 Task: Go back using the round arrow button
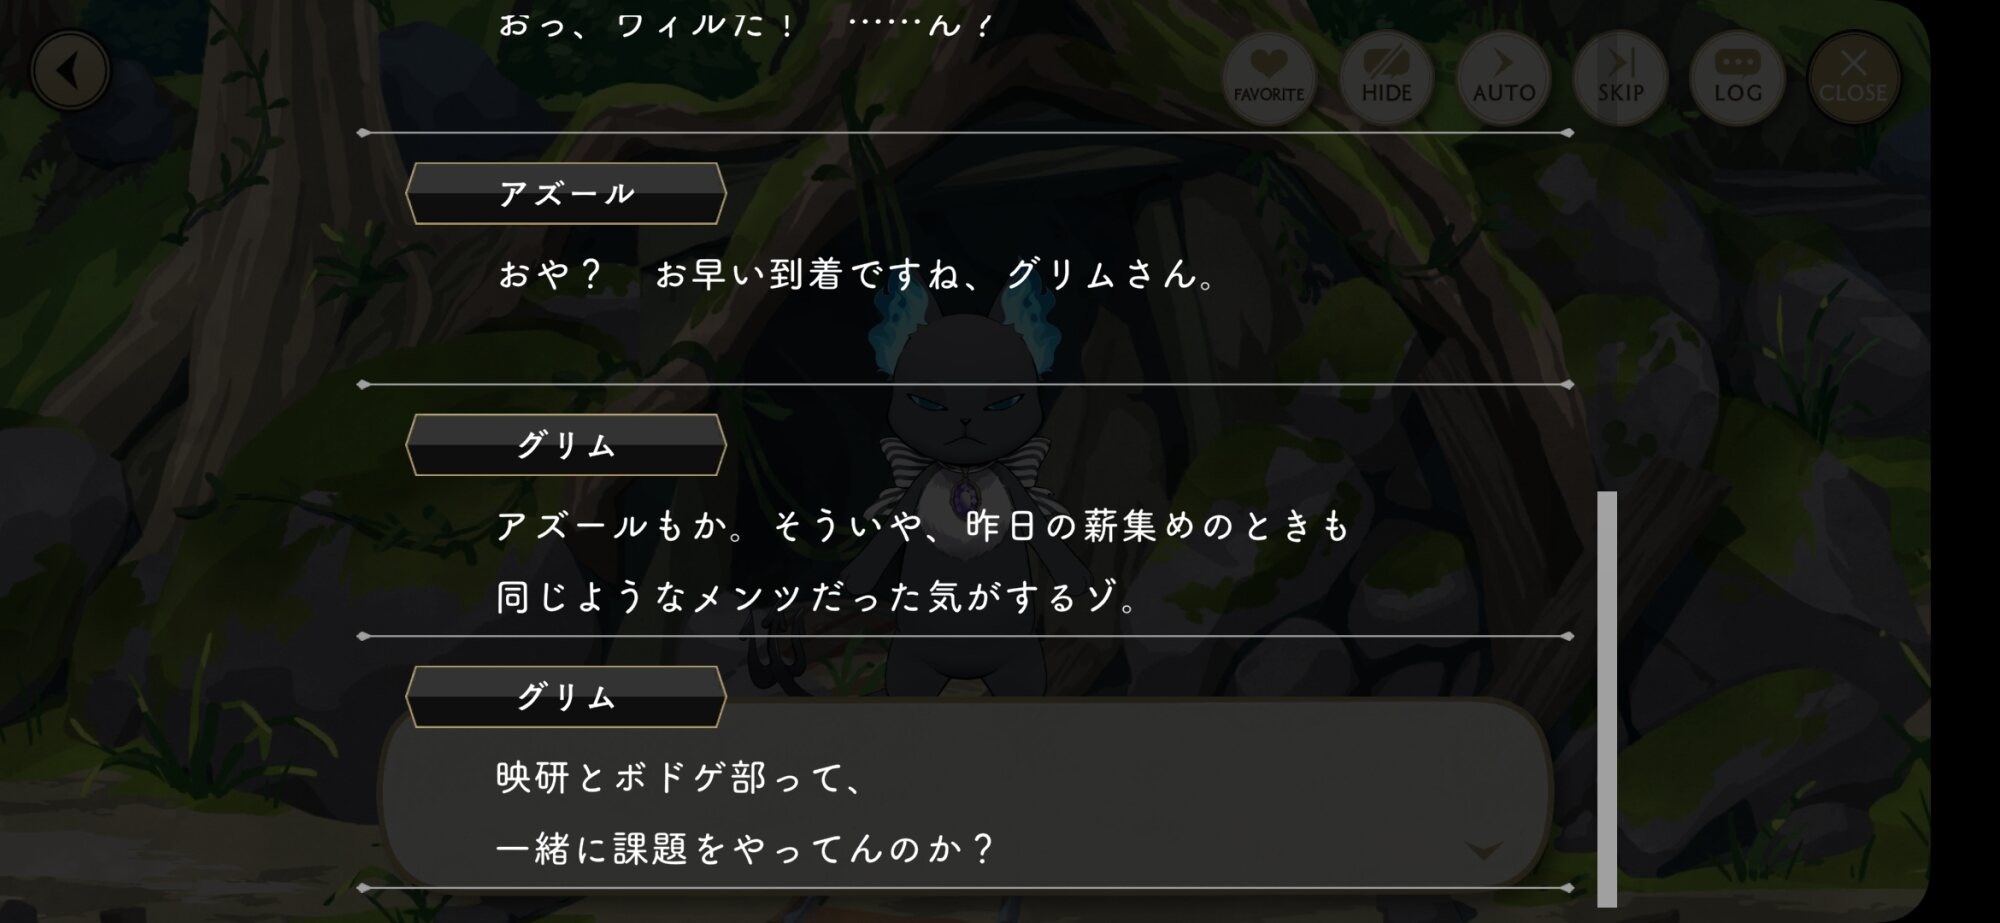(x=70, y=71)
